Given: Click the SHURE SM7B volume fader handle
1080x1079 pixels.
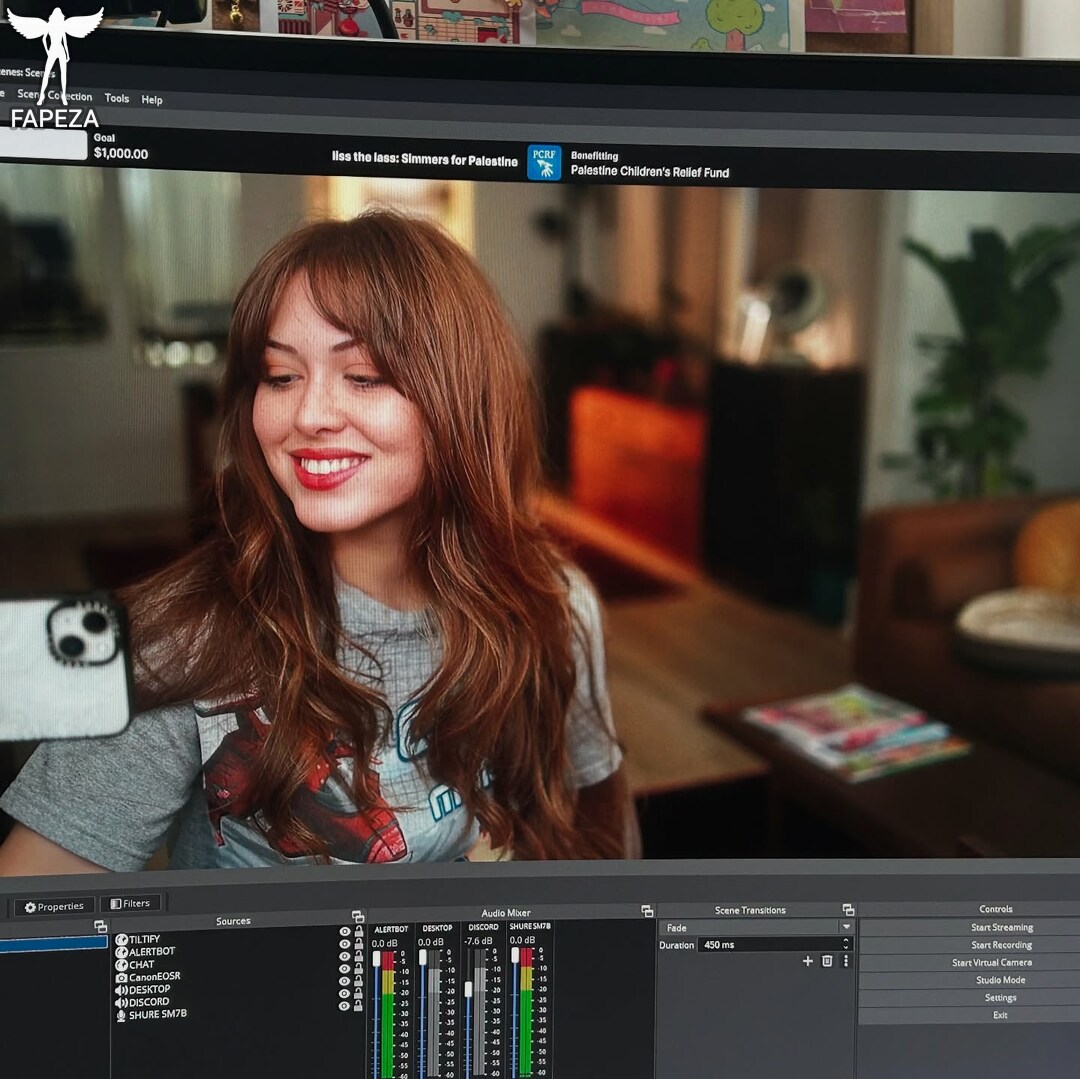Looking at the screenshot, I should coord(515,955).
